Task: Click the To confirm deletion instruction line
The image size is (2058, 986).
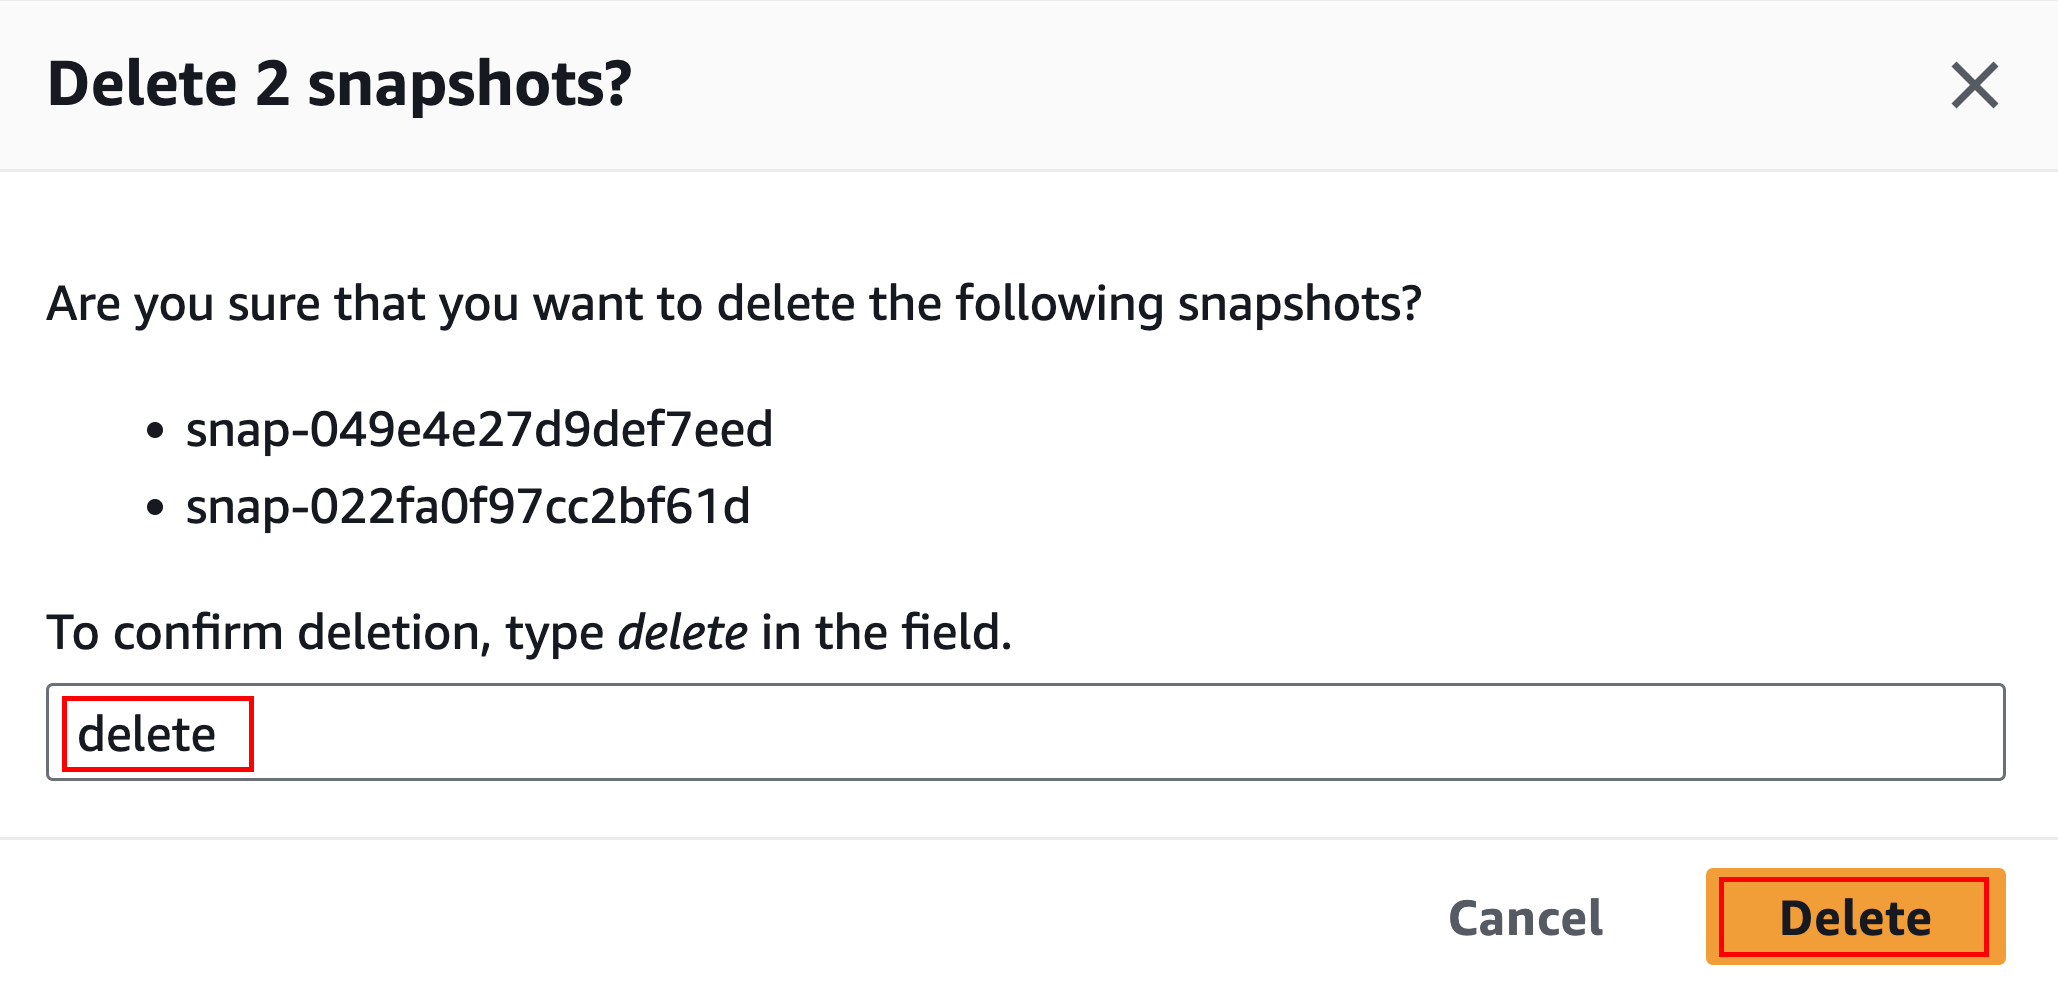Action: coord(529,632)
